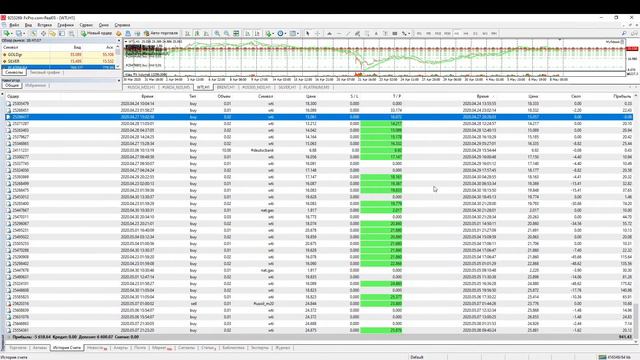Click the Strategy Tester toolbar icon
This screenshot has width=640, height=360.
click(x=71, y=33)
